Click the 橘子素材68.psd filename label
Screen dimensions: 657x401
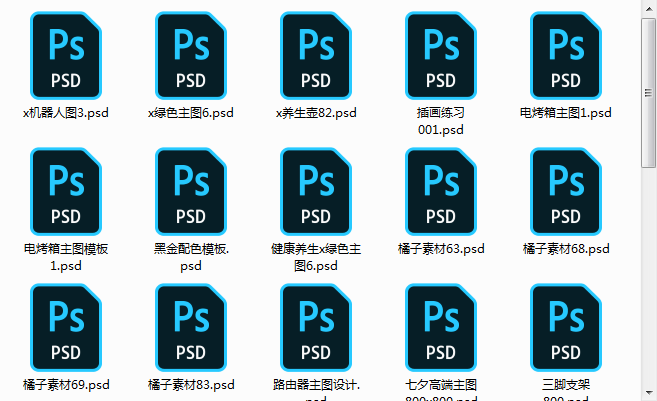[566, 249]
